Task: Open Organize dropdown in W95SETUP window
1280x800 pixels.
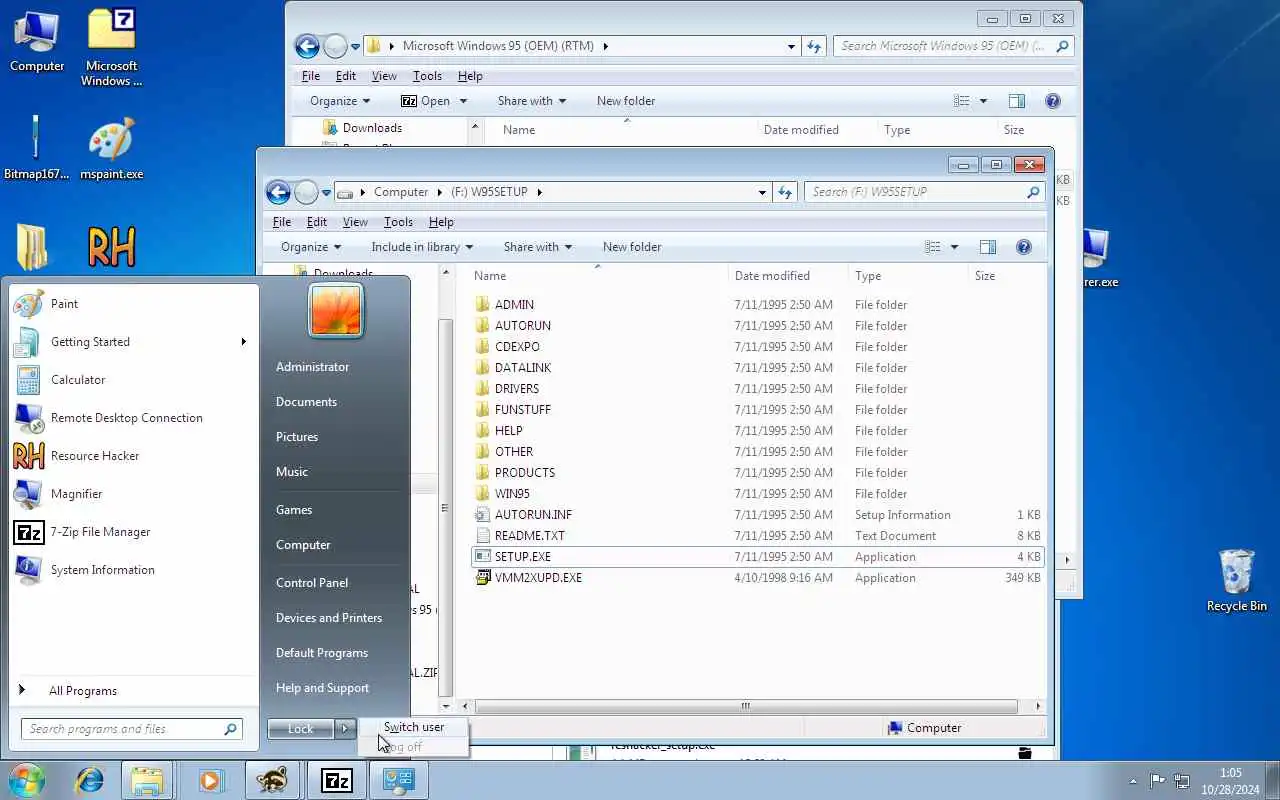Action: [311, 247]
